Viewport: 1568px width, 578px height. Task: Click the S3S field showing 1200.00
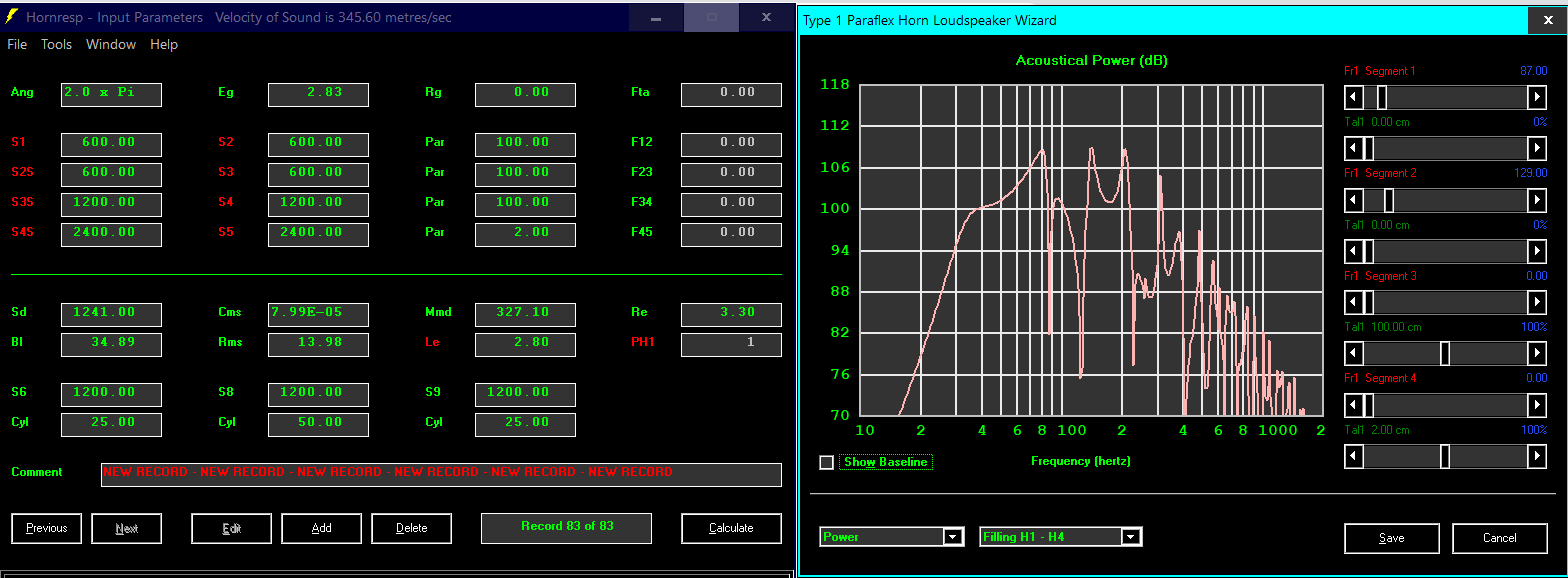(111, 204)
